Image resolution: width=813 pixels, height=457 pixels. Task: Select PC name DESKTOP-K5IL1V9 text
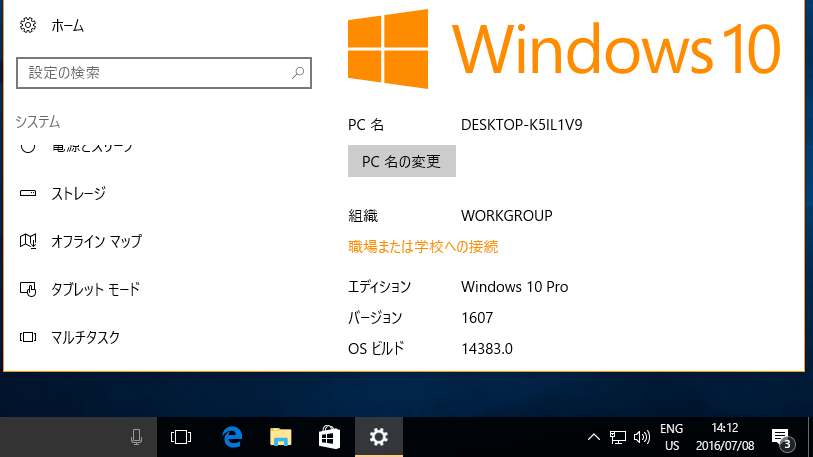(522, 125)
